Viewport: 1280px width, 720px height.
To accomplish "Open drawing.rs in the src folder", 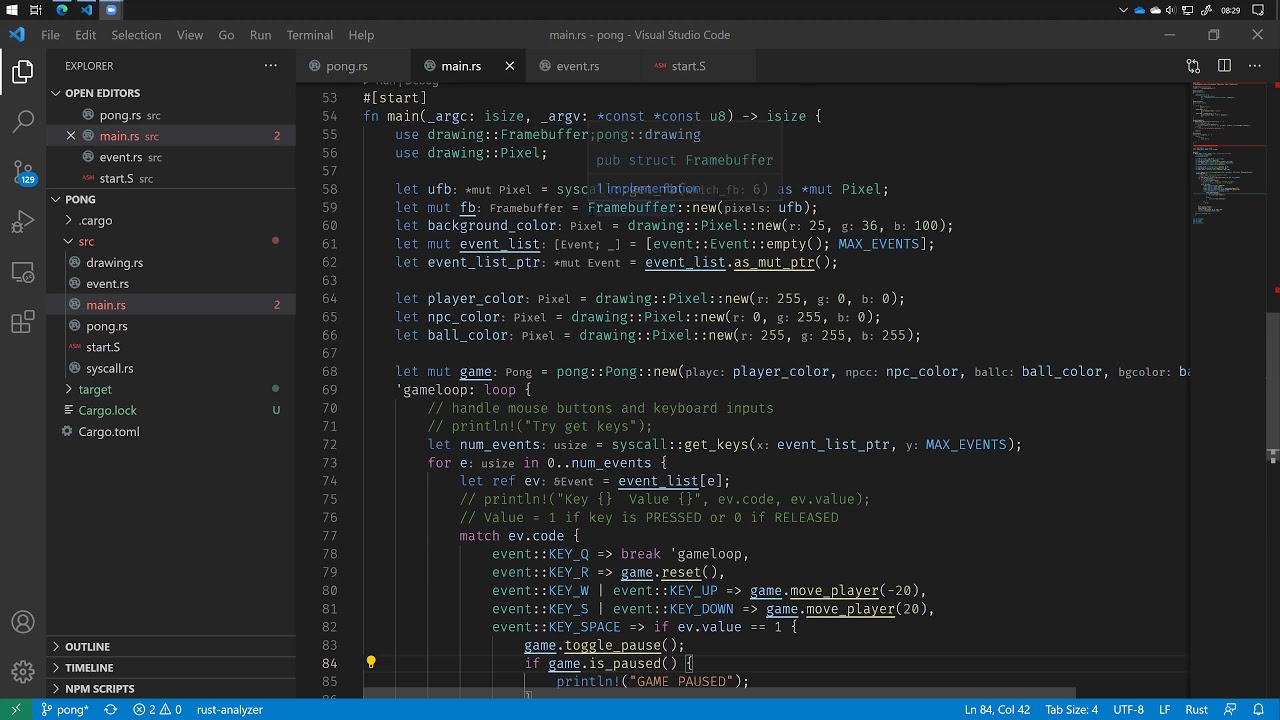I will pyautogui.click(x=171, y=263).
